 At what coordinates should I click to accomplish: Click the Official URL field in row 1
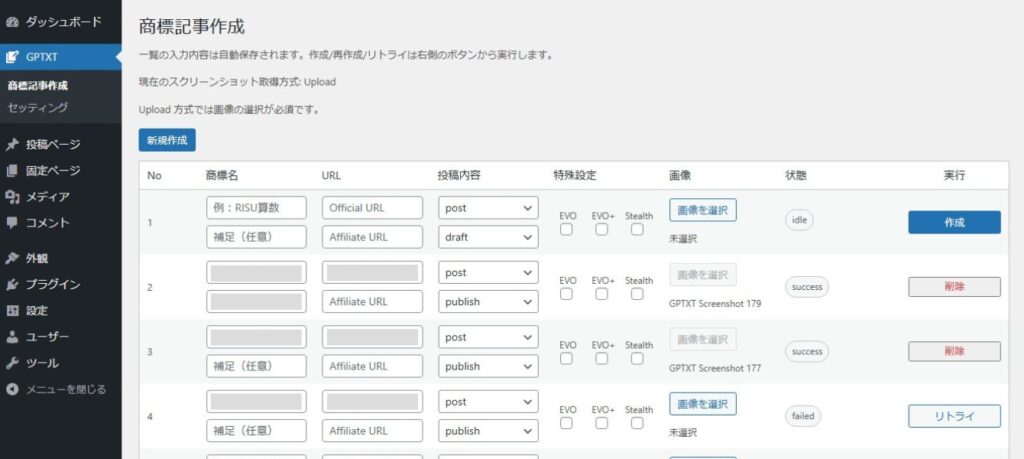[372, 208]
